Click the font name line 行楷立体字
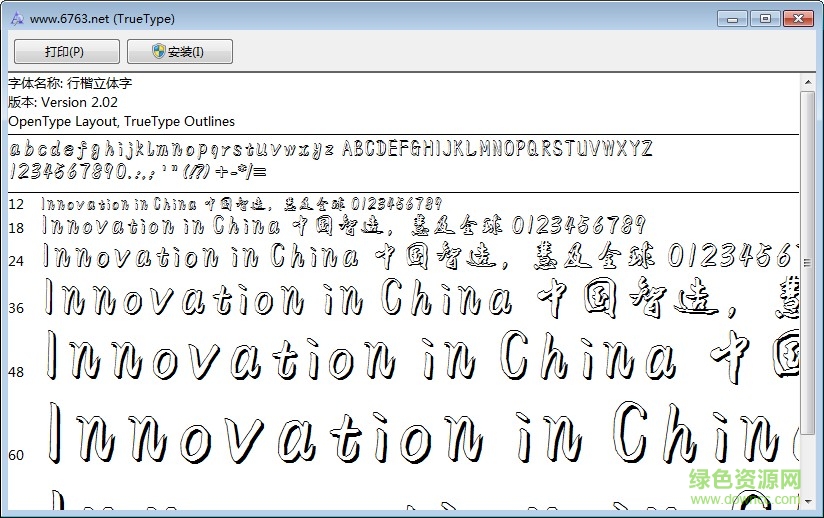This screenshot has height=518, width=824. coord(70,83)
